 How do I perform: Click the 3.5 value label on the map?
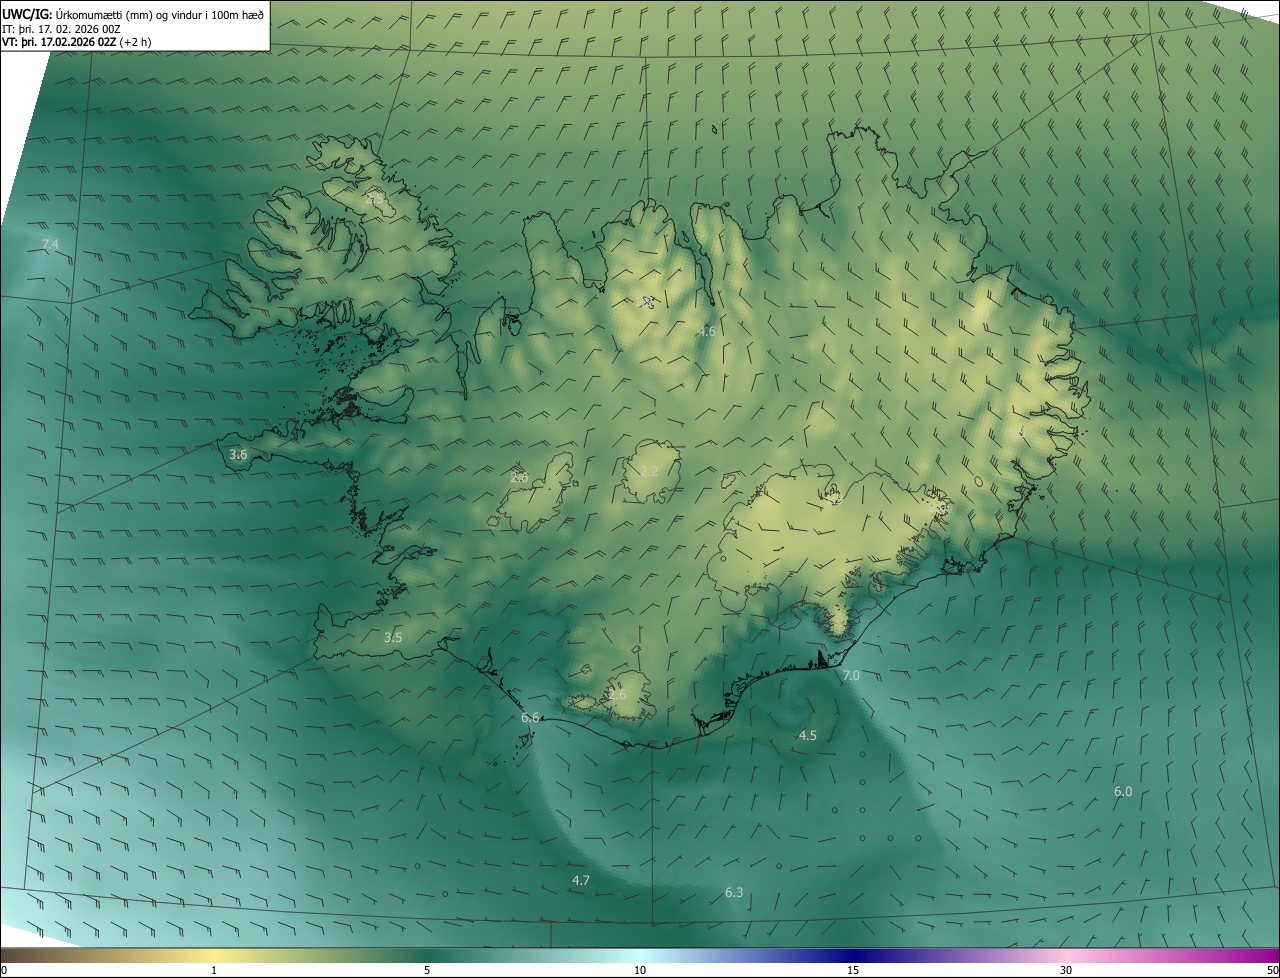pyautogui.click(x=393, y=638)
